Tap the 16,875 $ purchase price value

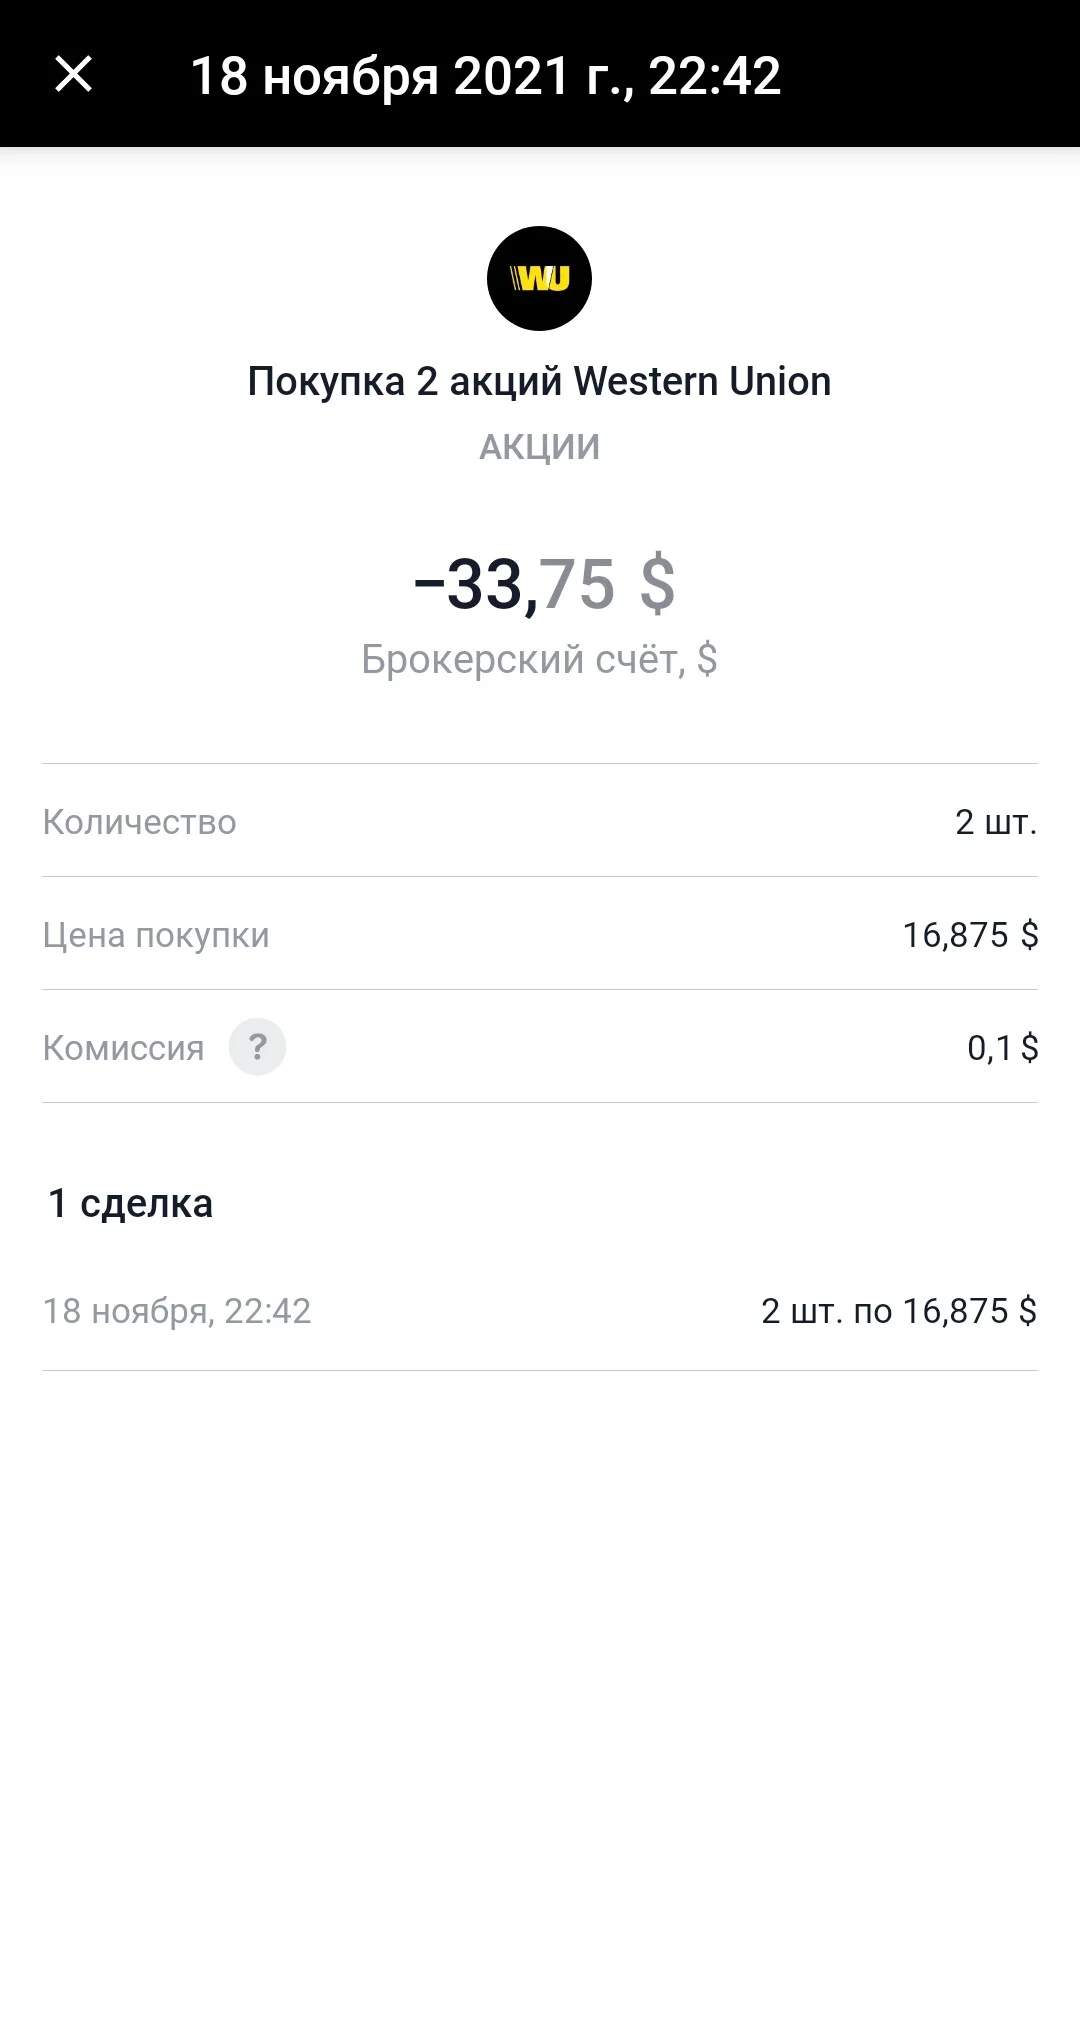(x=970, y=935)
